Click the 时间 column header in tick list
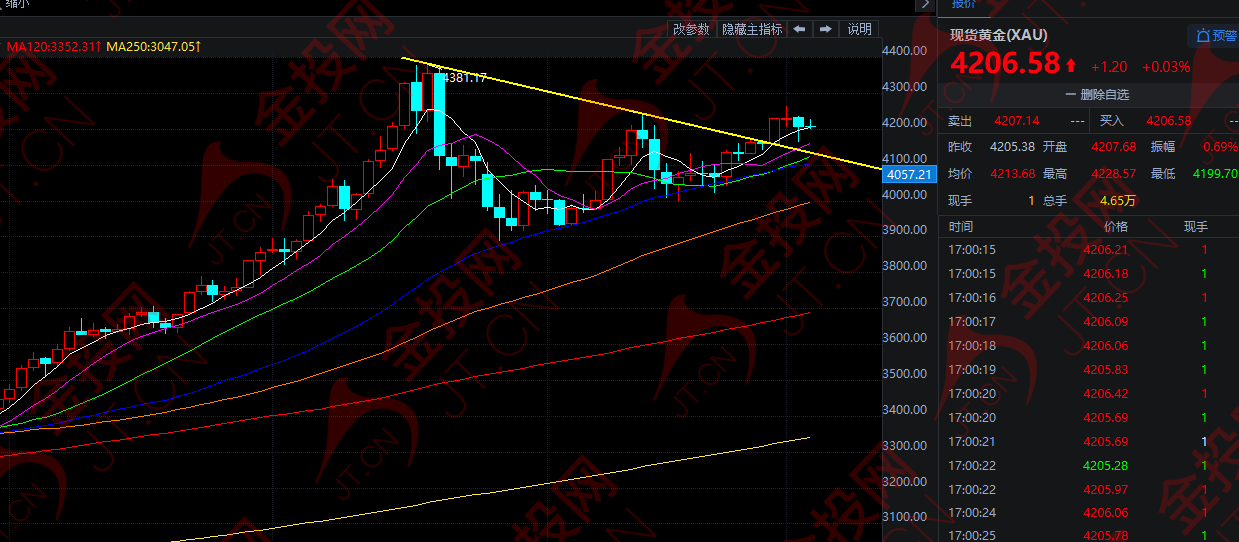This screenshot has height=542, width=1239. [x=960, y=227]
